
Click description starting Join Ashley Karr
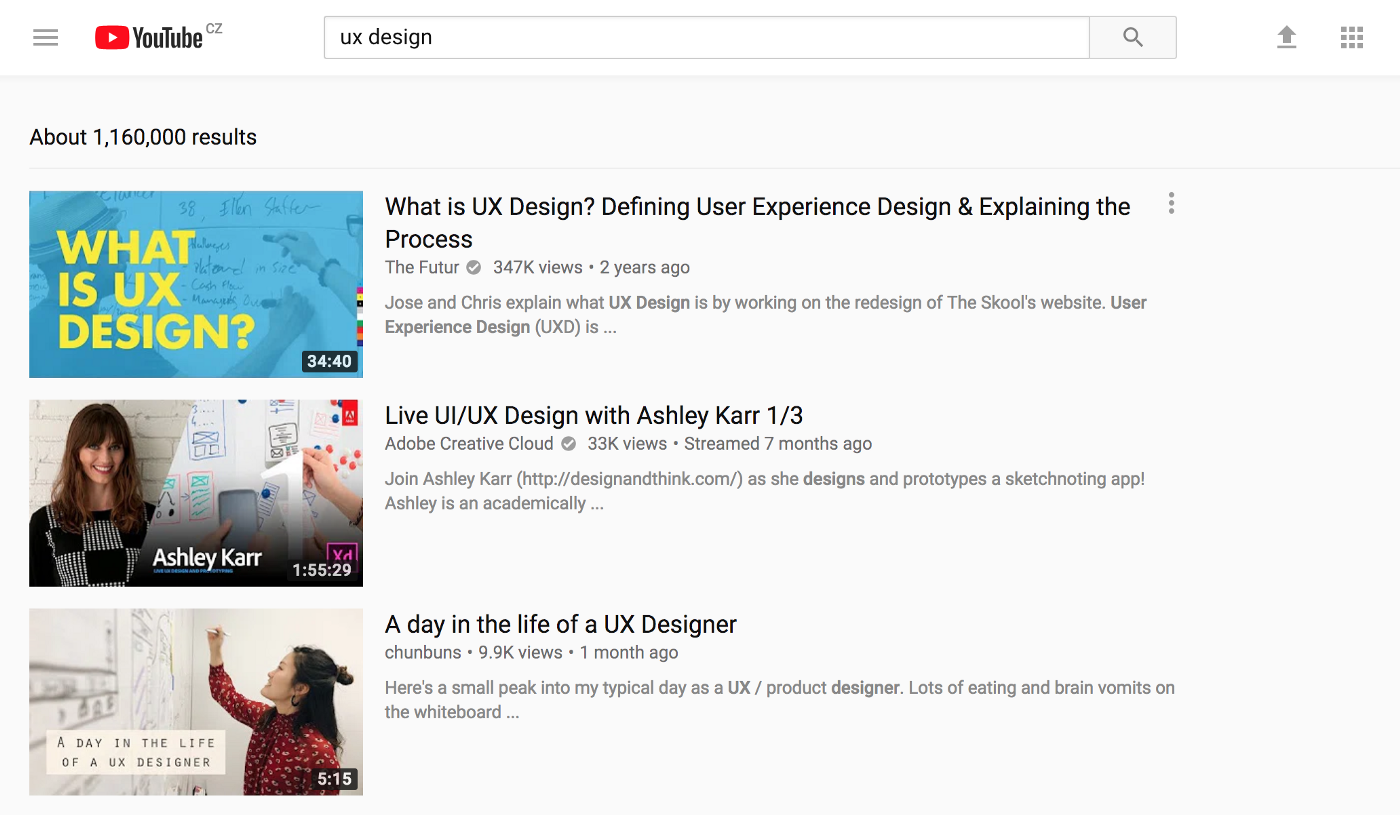tap(765, 491)
